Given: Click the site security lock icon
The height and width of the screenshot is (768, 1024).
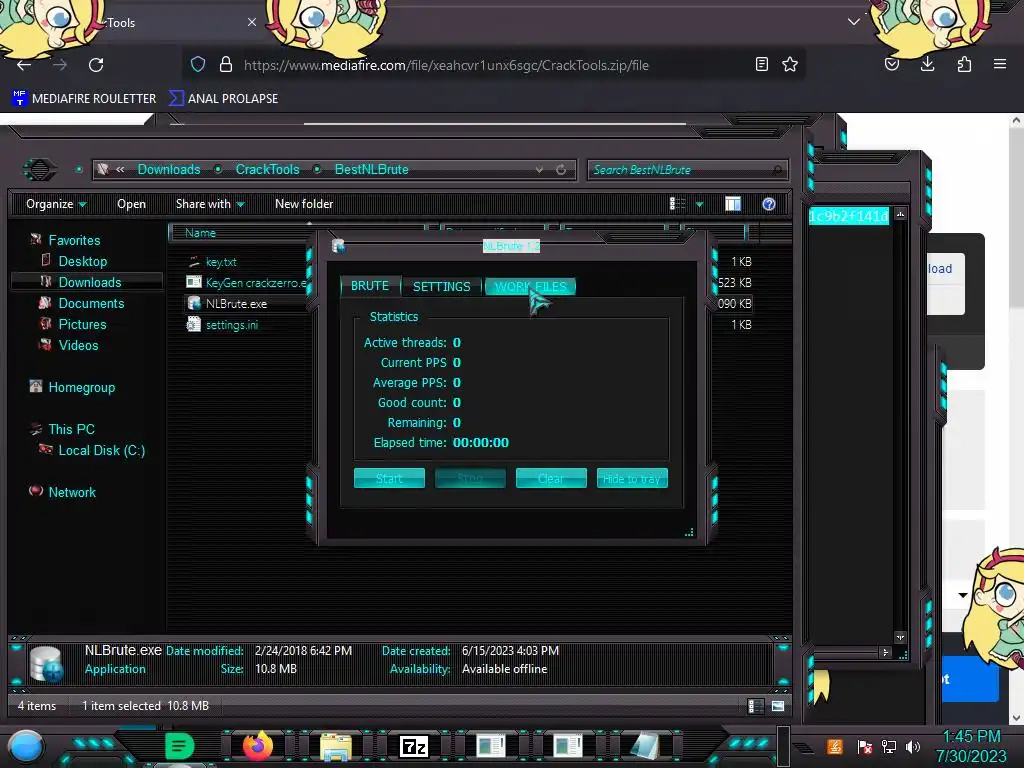Looking at the screenshot, I should [226, 64].
